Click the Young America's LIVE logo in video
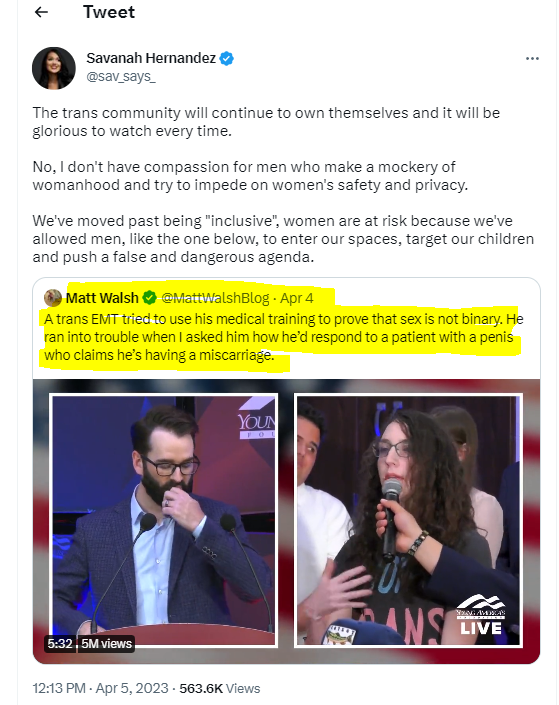Viewport: 559px width, 705px height. pyautogui.click(x=481, y=616)
